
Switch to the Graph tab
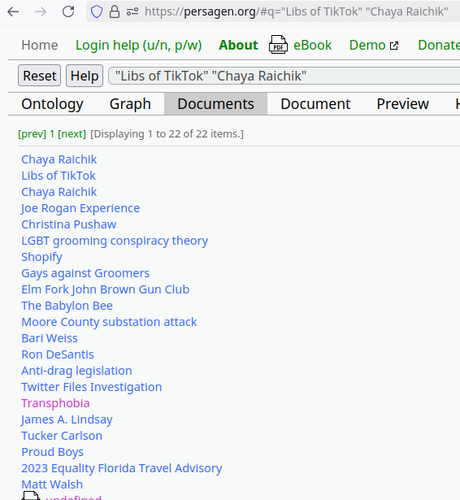pos(130,104)
